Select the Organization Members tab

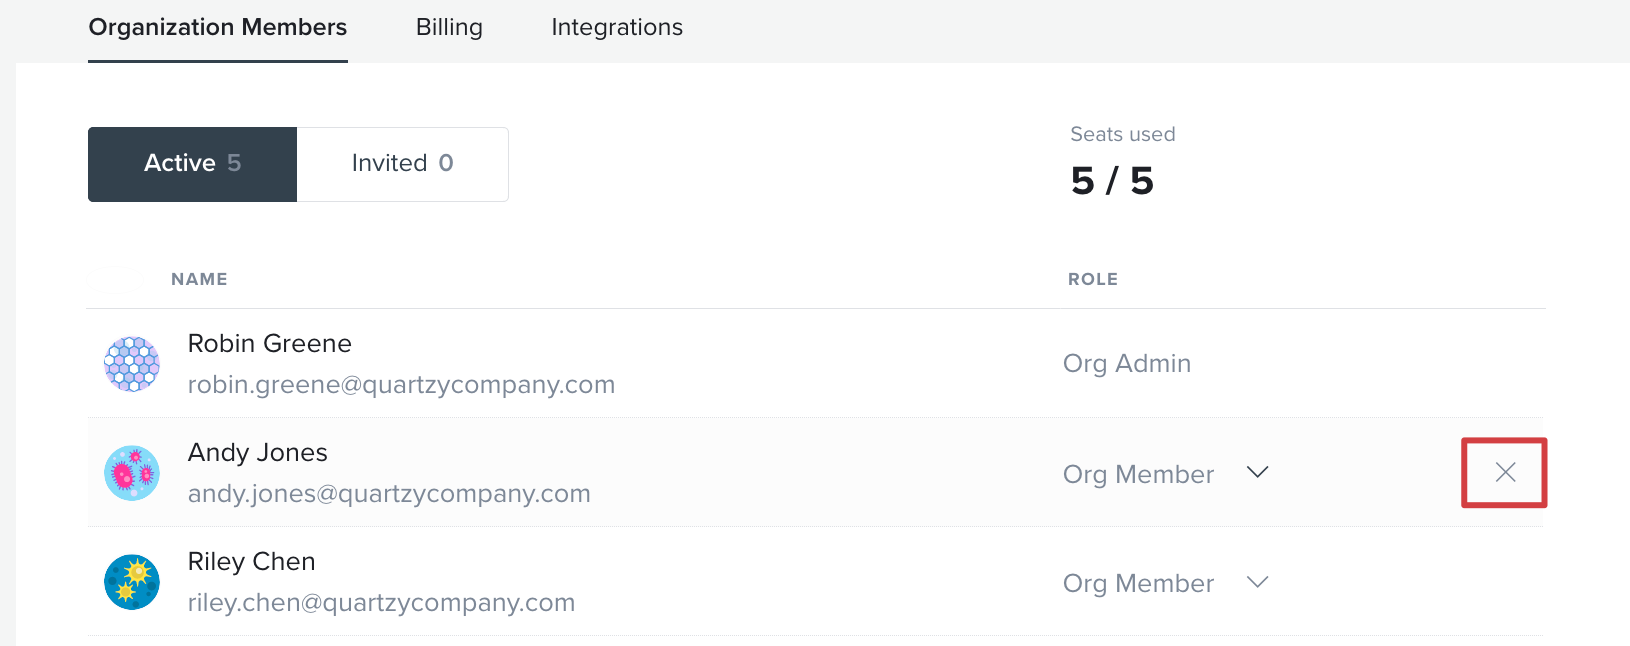click(218, 27)
